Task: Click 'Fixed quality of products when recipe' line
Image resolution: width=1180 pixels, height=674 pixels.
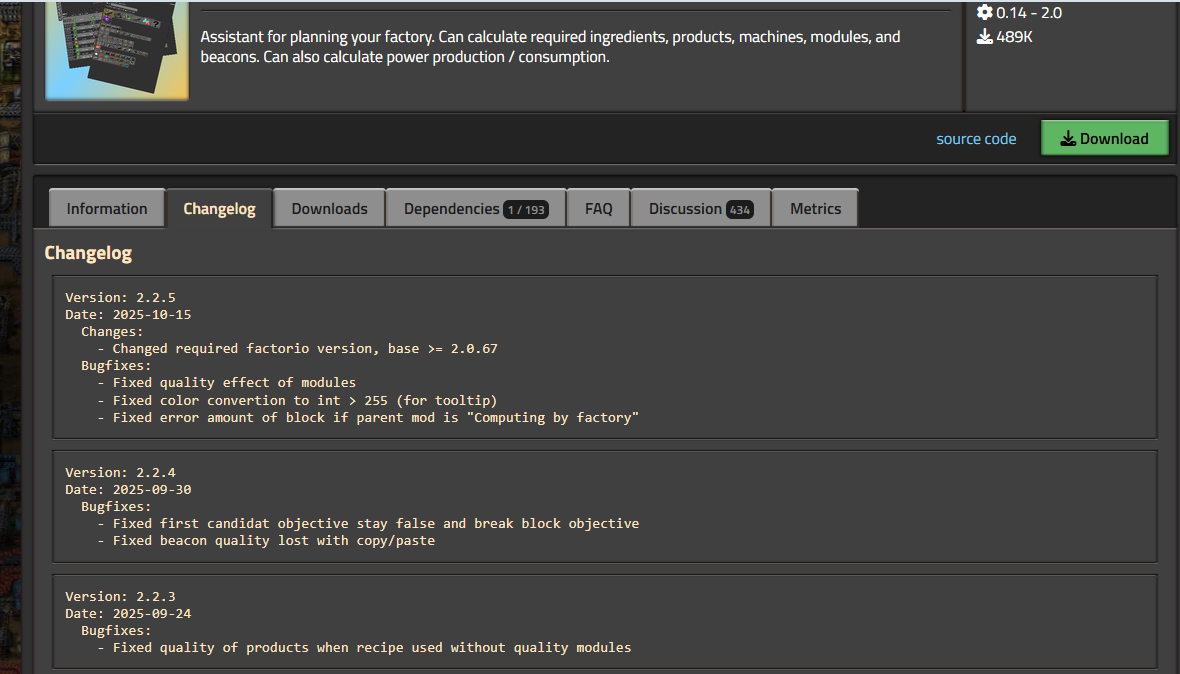Action: pos(364,647)
